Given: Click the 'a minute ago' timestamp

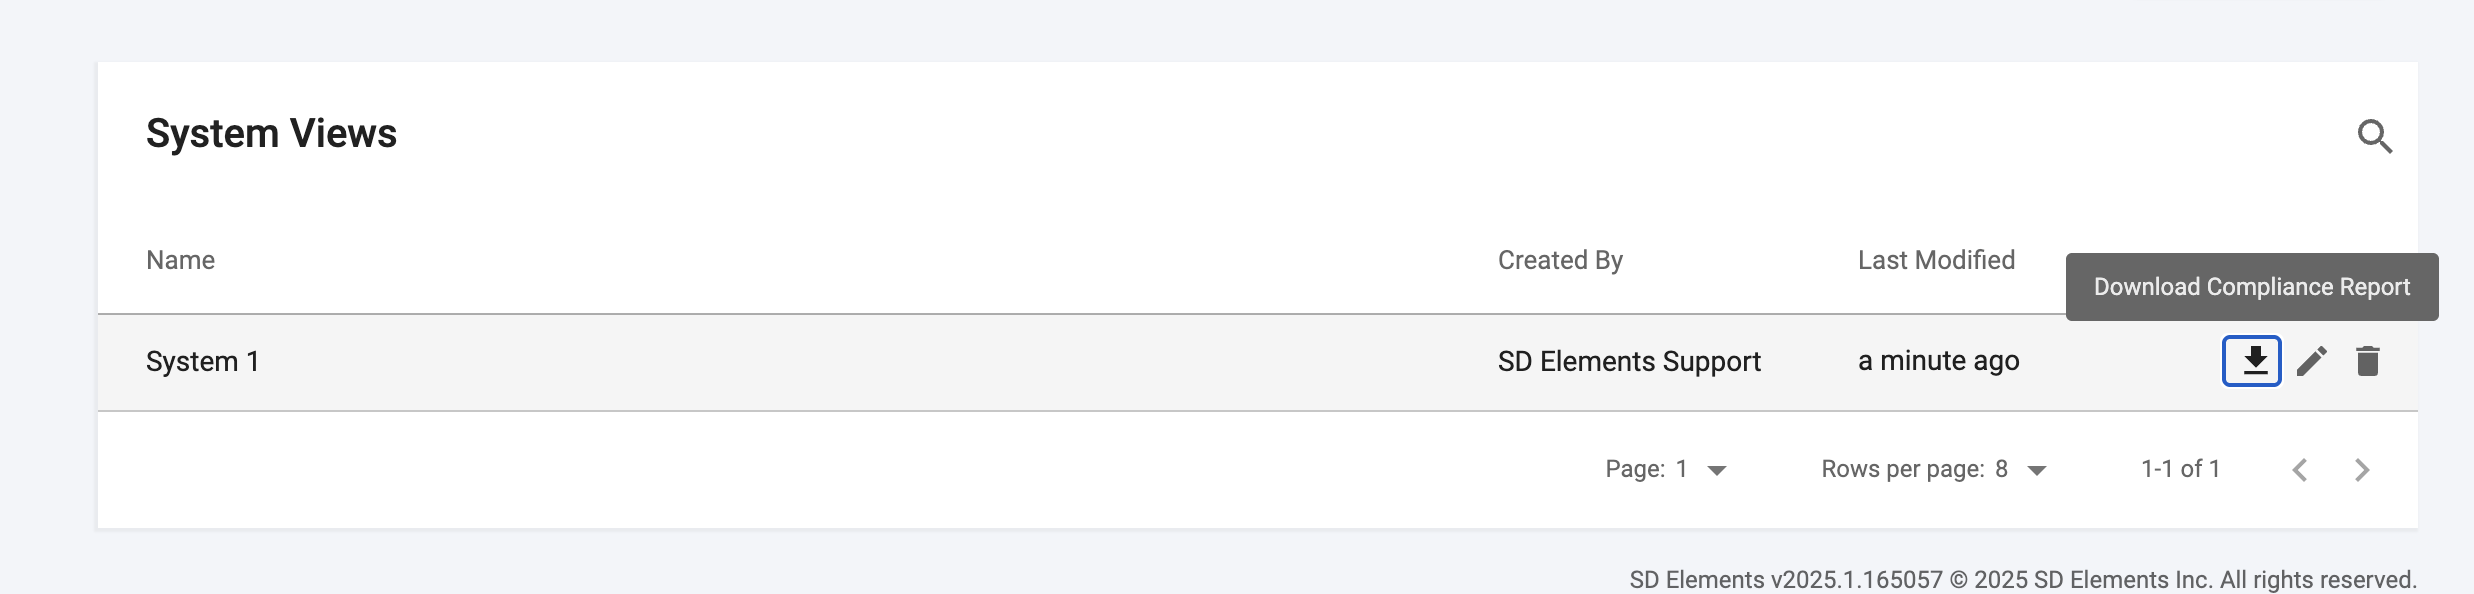Looking at the screenshot, I should click(1938, 361).
